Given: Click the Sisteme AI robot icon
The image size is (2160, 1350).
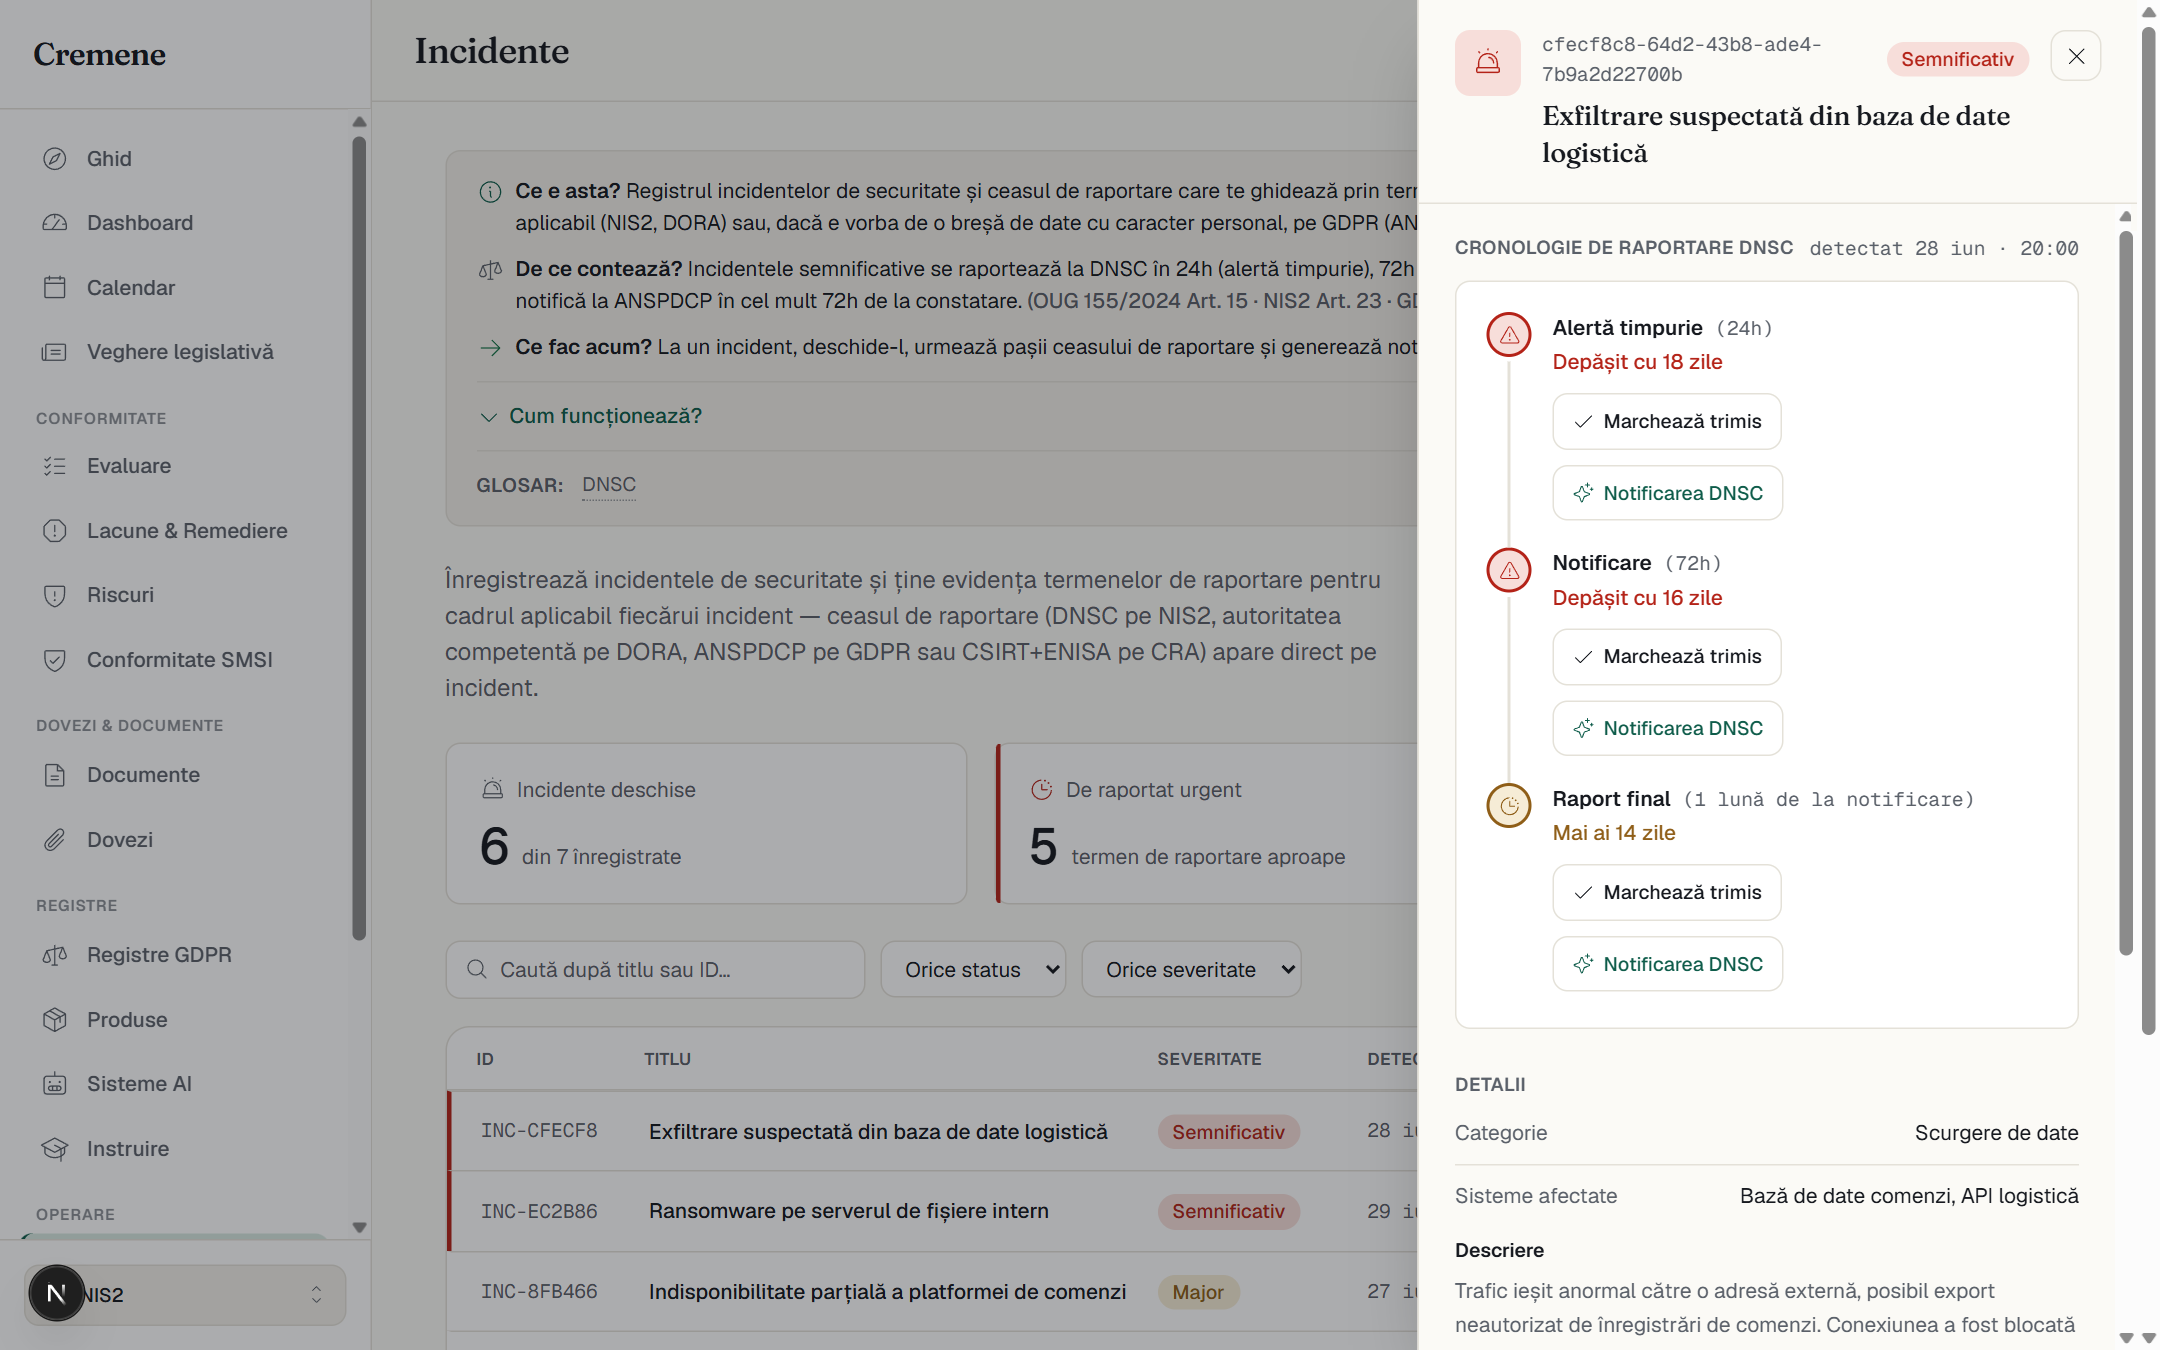Looking at the screenshot, I should click(55, 1084).
